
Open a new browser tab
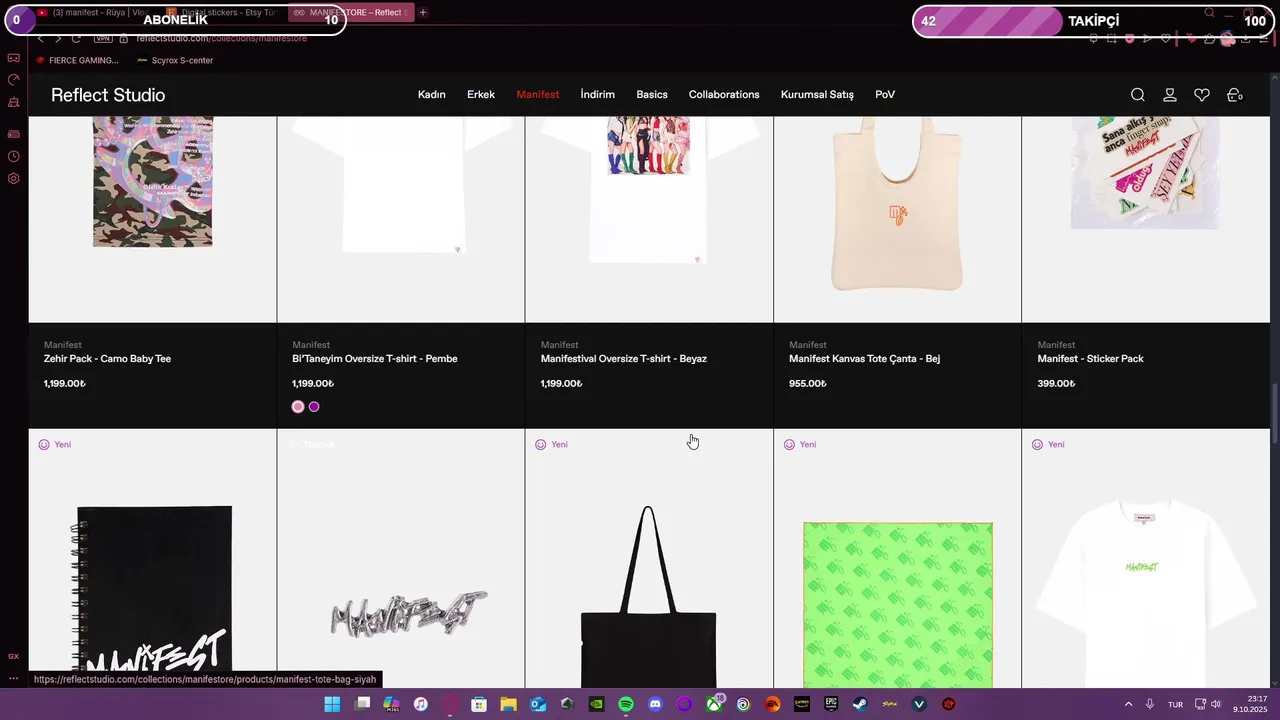coord(423,12)
